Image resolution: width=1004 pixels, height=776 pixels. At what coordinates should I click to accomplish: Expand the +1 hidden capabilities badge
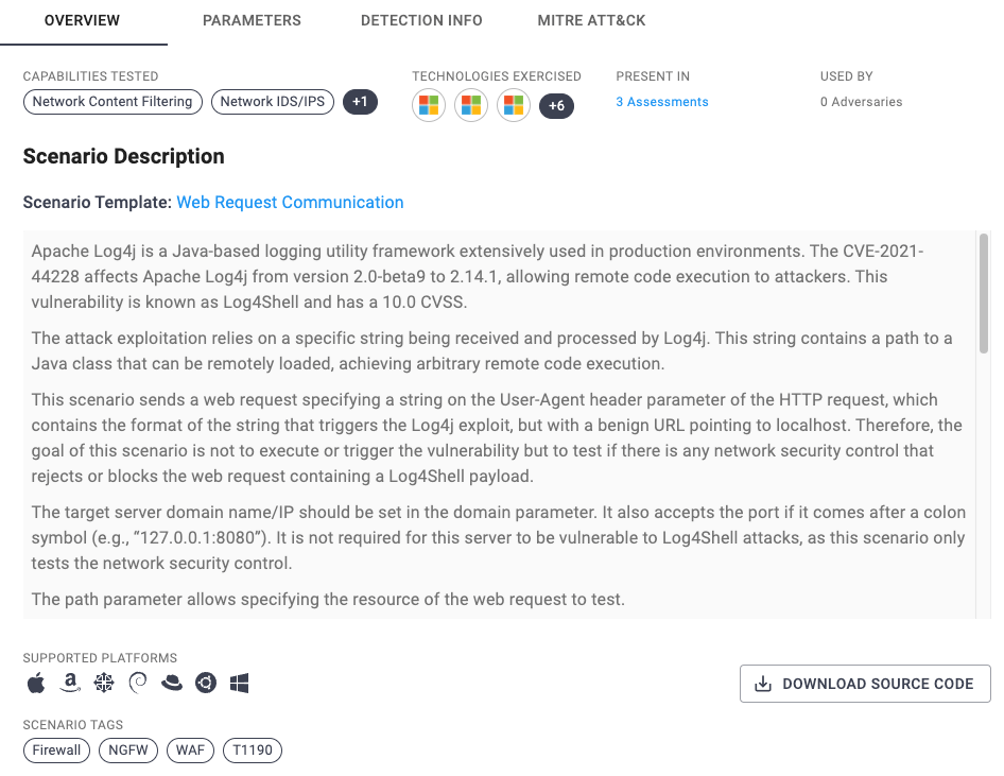coord(360,102)
